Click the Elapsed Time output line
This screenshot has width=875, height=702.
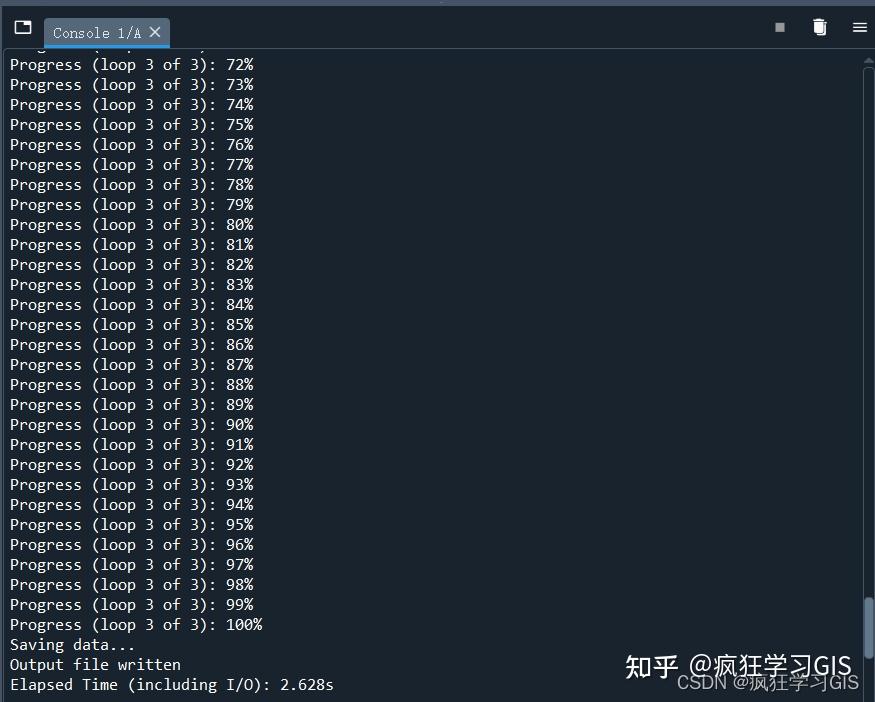(x=170, y=684)
